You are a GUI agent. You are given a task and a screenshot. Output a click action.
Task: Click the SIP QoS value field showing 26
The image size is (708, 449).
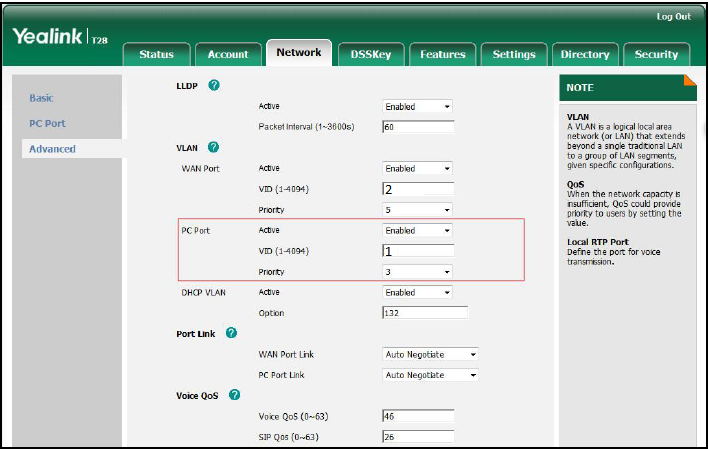tap(418, 437)
